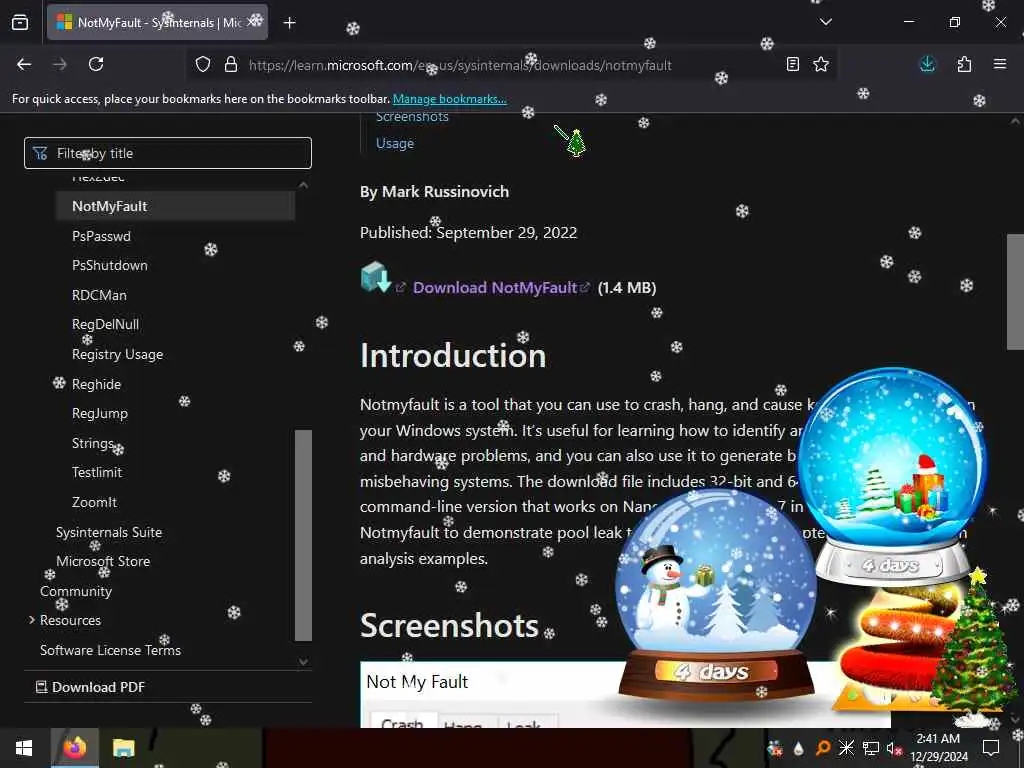This screenshot has height=768, width=1024.
Task: Toggle reader view icon in address bar
Action: 793,64
